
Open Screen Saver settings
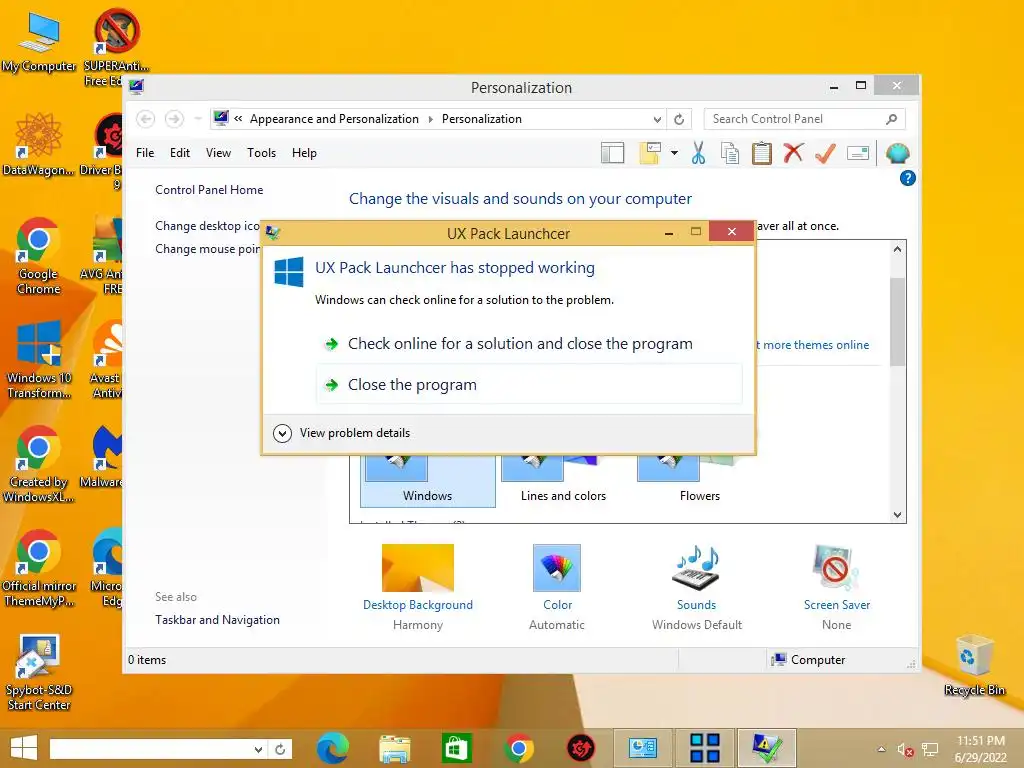click(837, 587)
